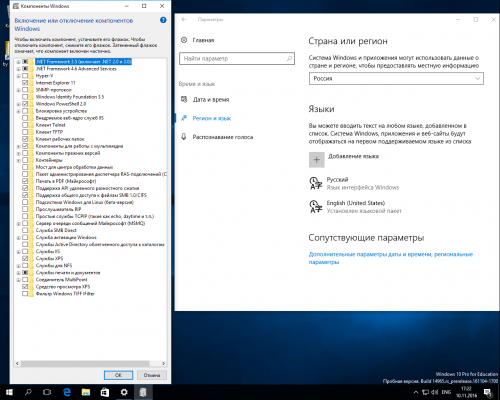This screenshot has height=400, width=500.
Task: Select the Дата и время menu item
Action: pyautogui.click(x=211, y=100)
